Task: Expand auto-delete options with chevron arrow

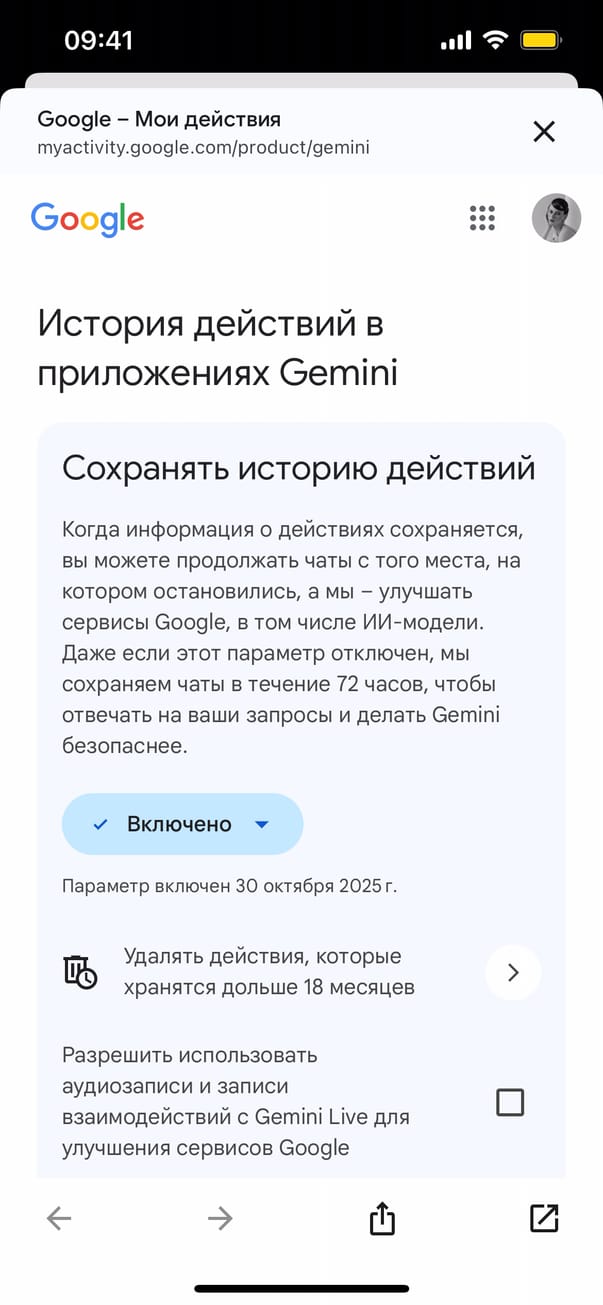Action: tap(513, 972)
